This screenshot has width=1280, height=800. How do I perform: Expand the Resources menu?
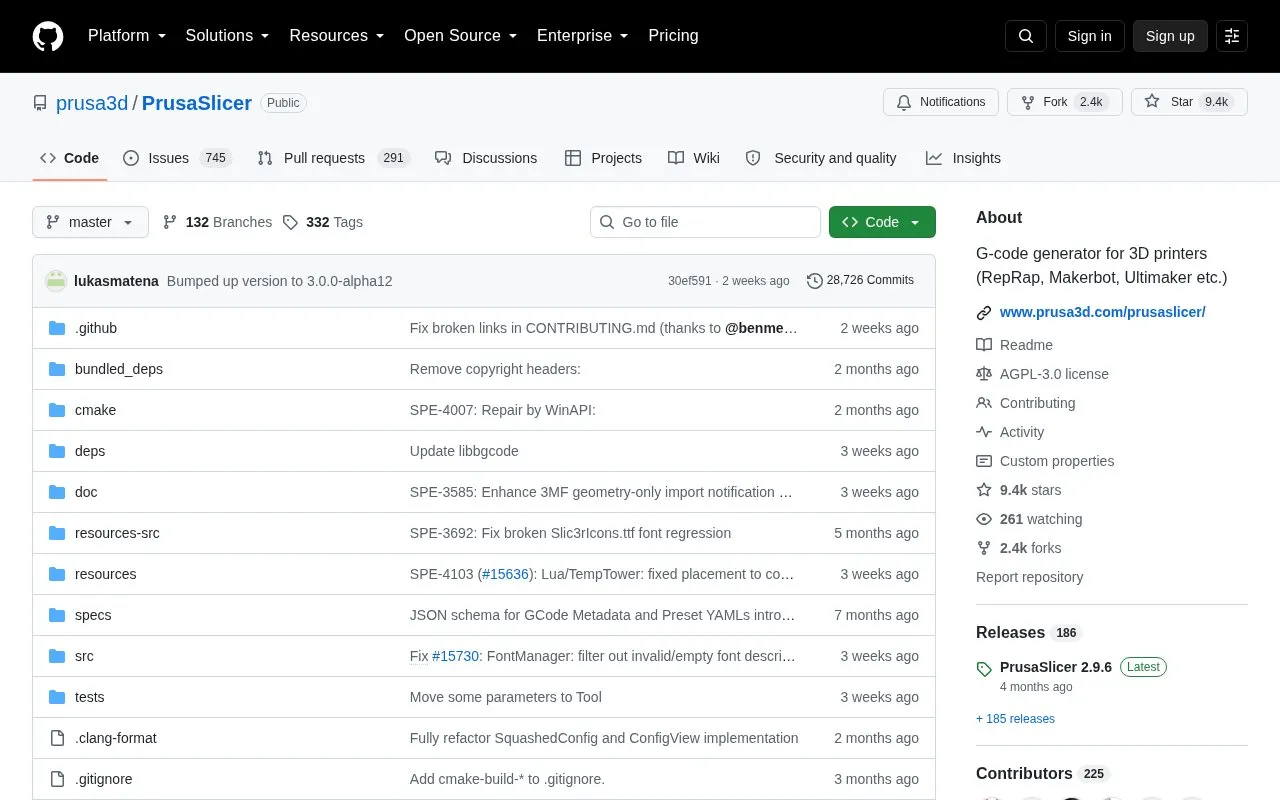337,36
